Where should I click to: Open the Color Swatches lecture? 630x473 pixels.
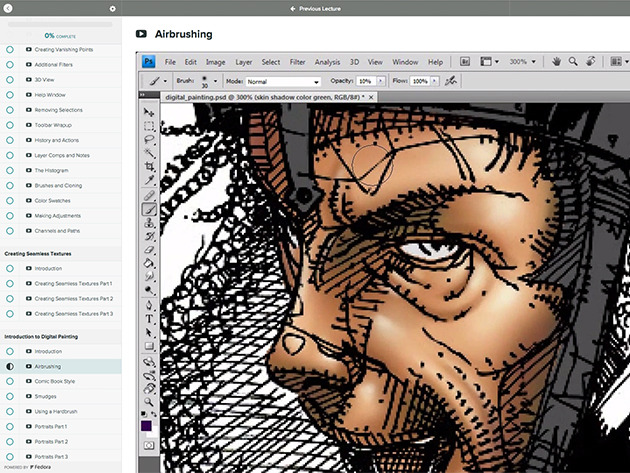pyautogui.click(x=53, y=201)
